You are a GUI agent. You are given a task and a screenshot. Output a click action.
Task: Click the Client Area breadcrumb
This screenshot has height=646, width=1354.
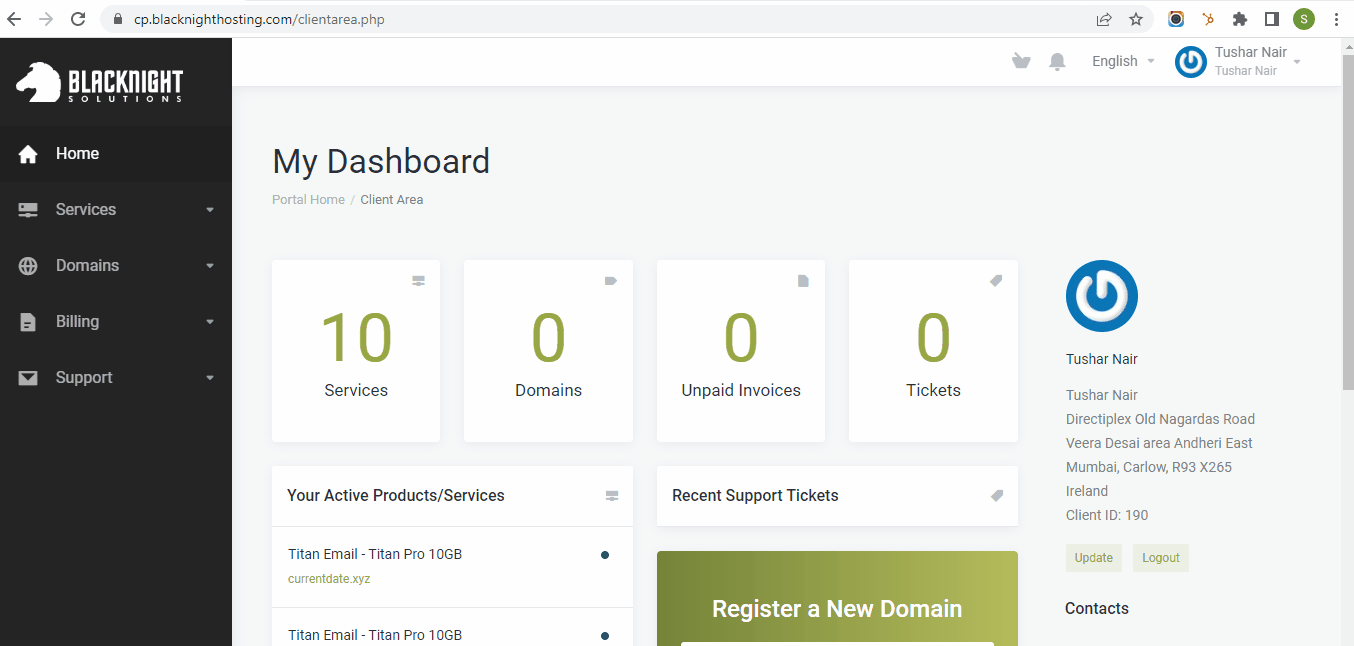392,200
